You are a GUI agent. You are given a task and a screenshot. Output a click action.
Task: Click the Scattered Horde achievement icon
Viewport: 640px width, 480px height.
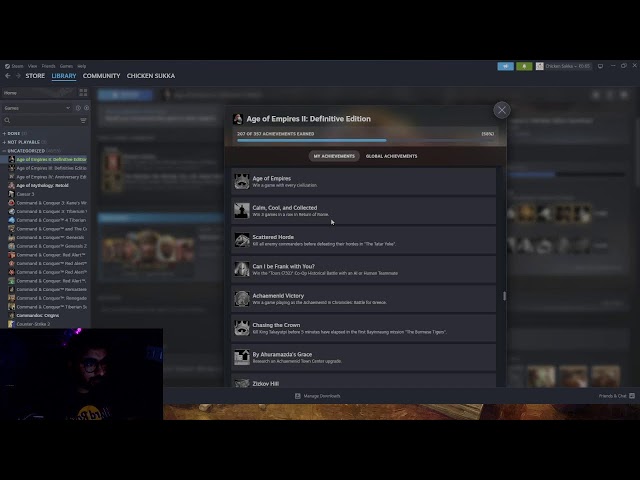click(242, 240)
